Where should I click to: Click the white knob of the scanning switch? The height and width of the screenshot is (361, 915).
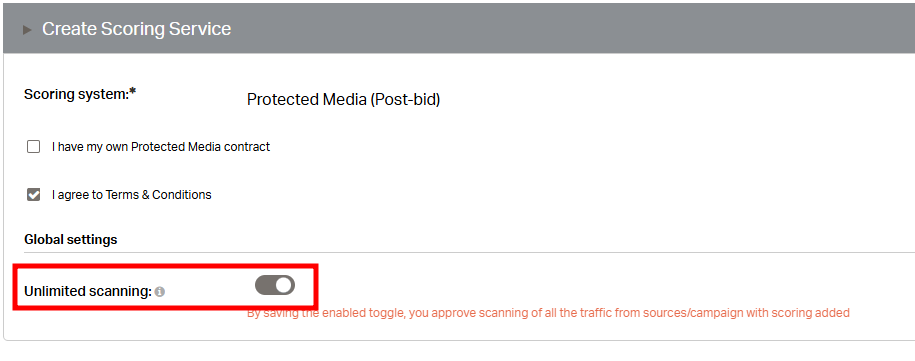coord(284,285)
